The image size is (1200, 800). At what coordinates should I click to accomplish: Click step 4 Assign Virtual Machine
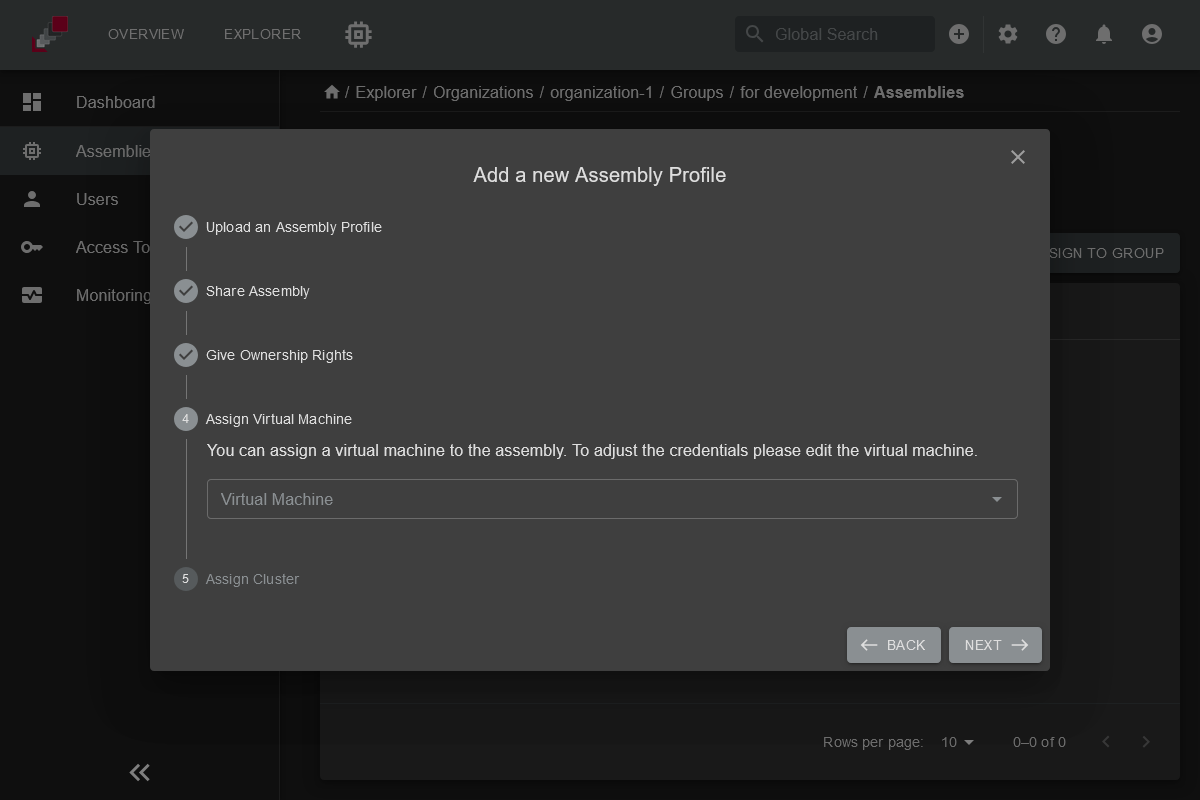coord(263,419)
